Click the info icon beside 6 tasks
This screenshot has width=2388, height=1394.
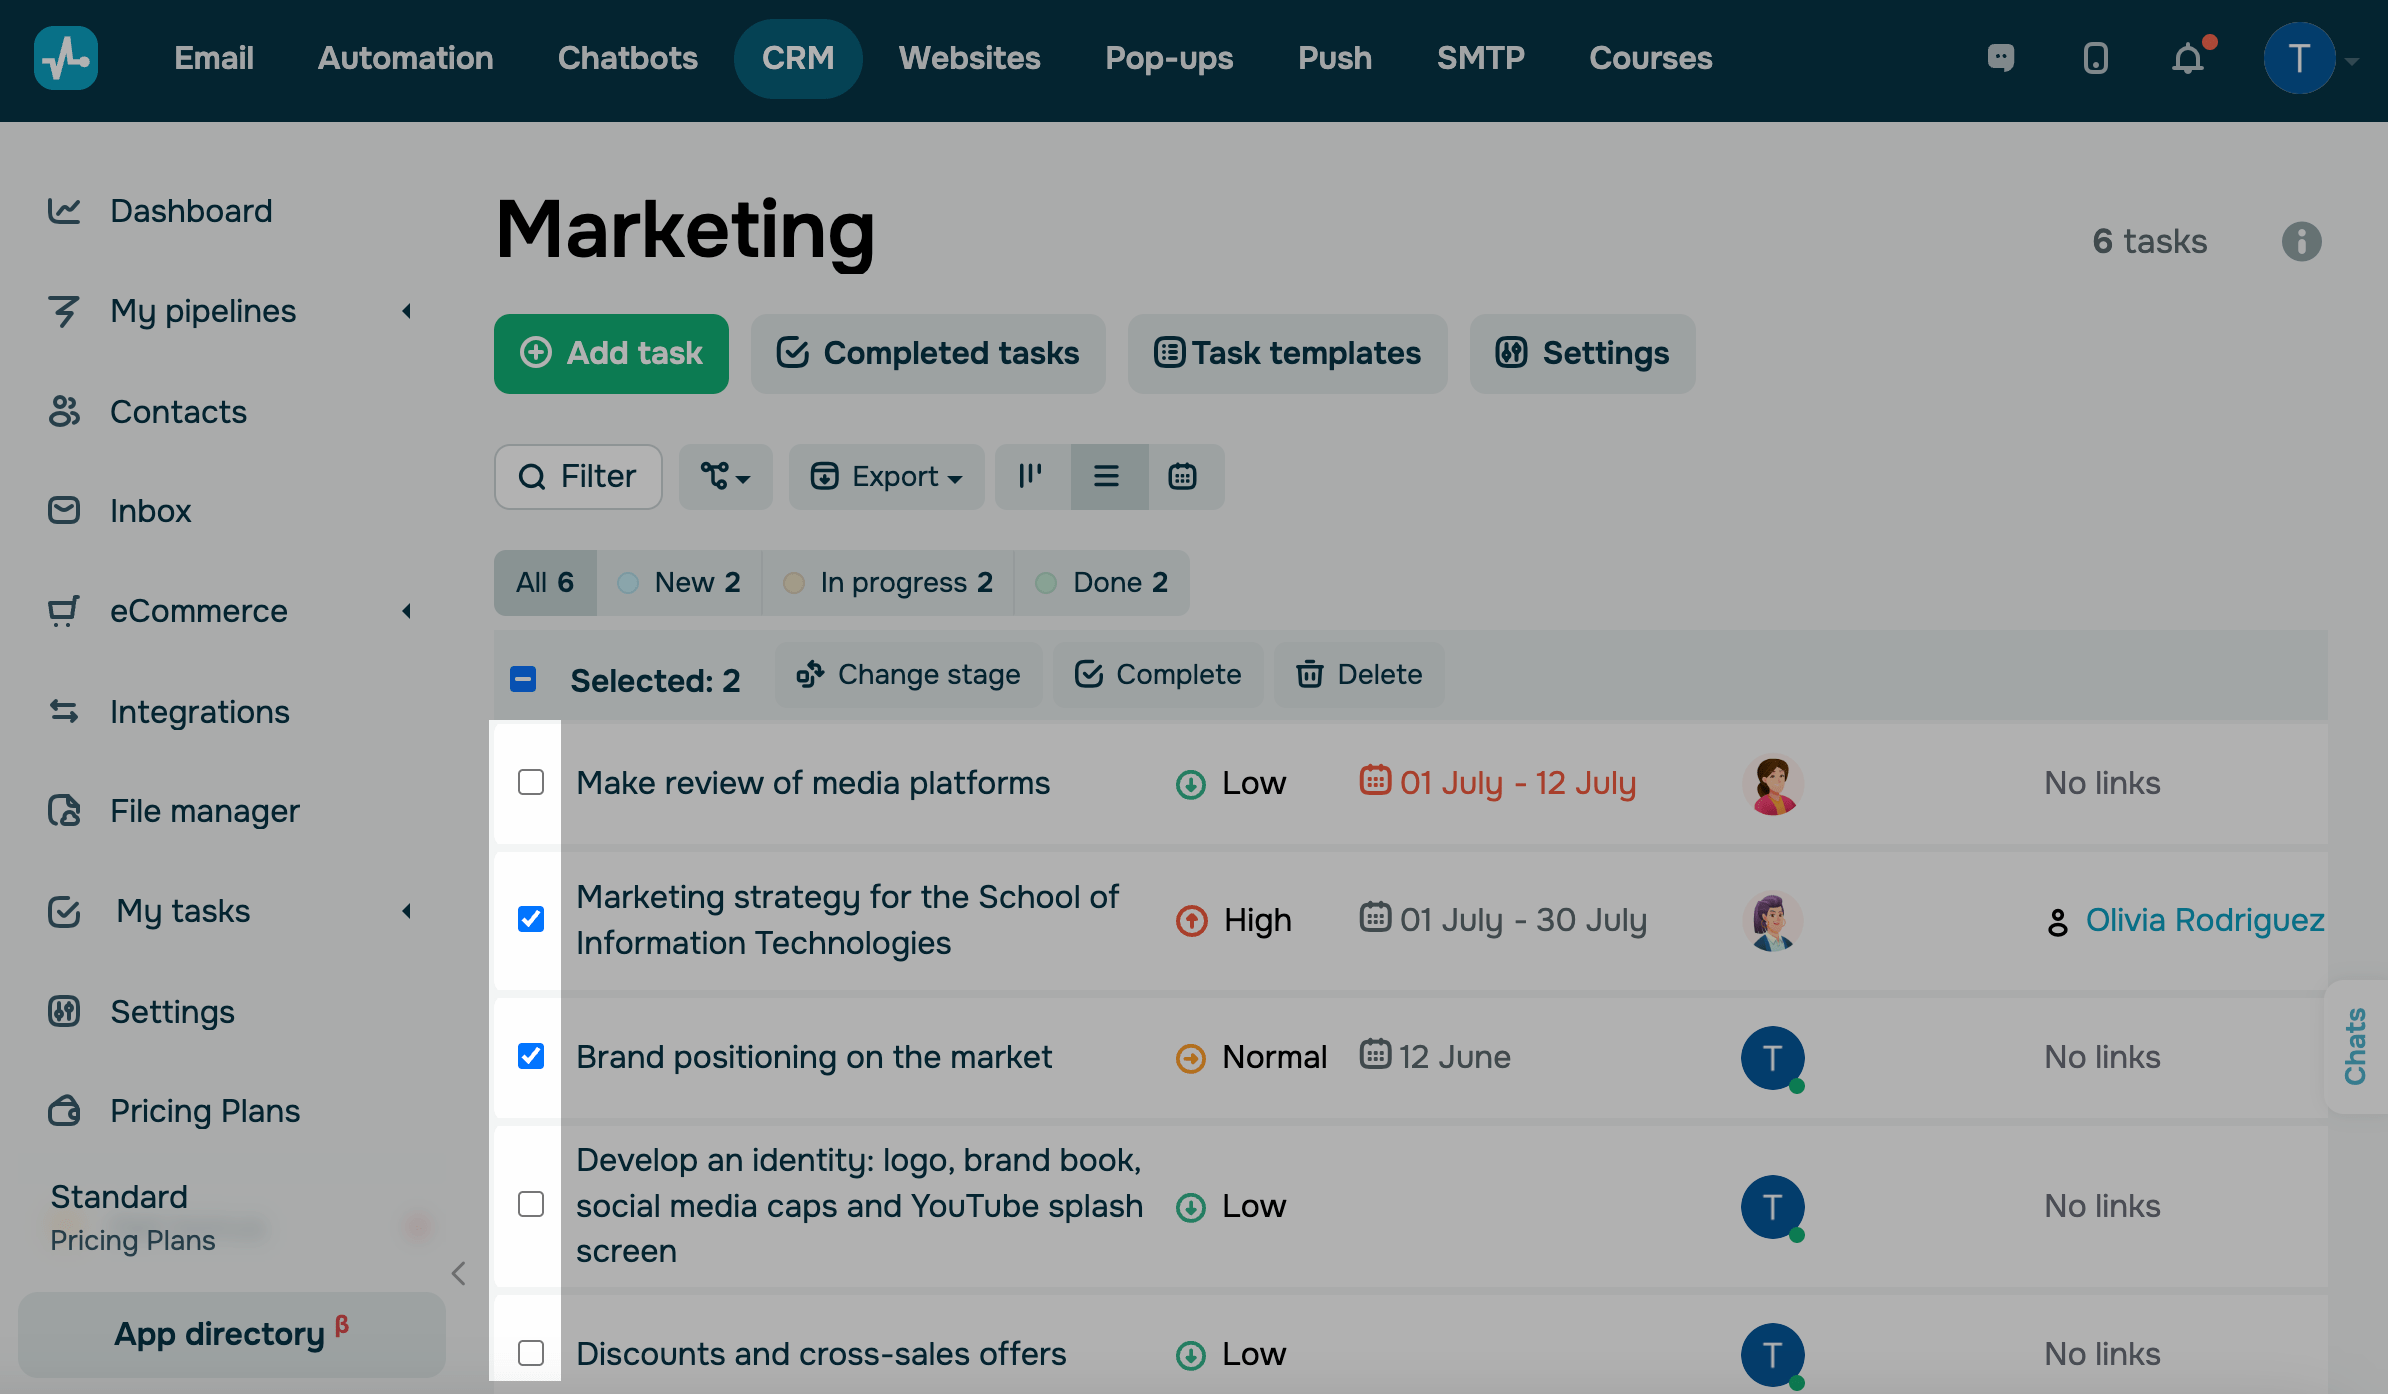pyautogui.click(x=2301, y=241)
